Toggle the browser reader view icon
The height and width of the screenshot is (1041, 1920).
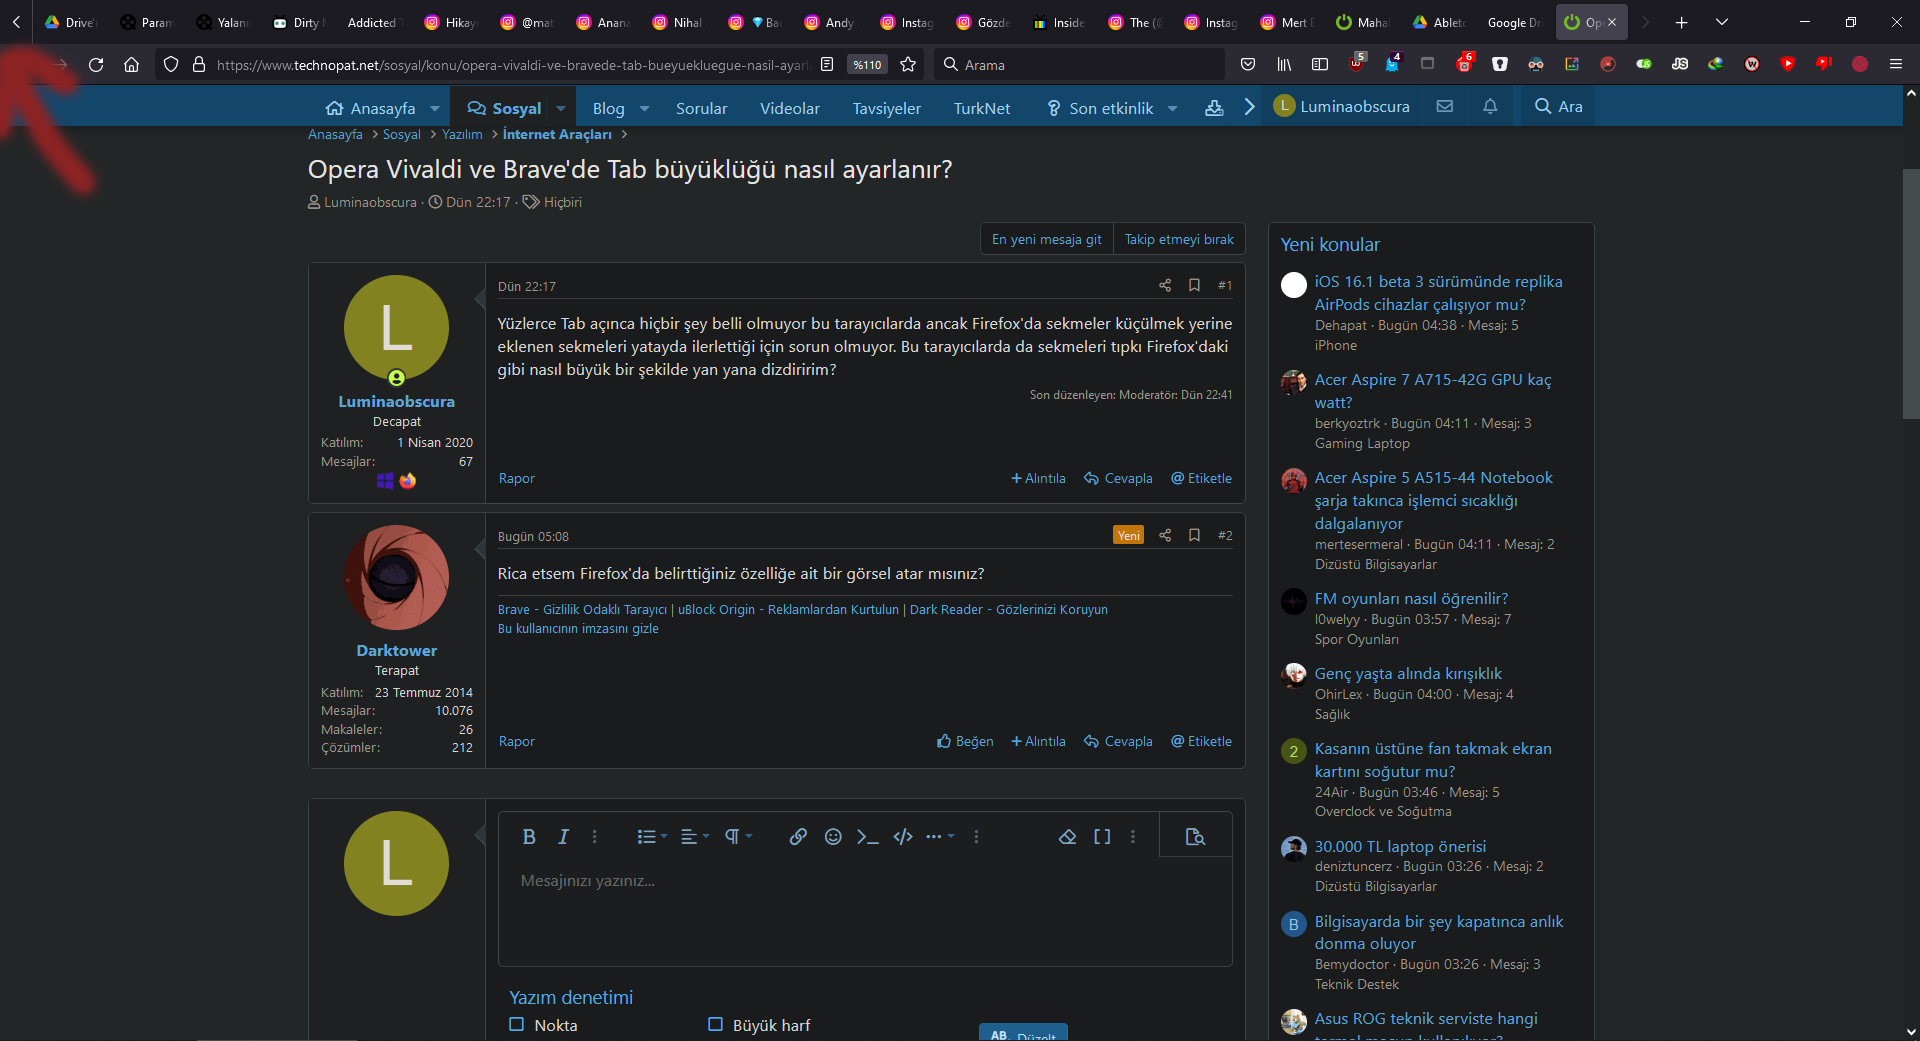[x=827, y=64]
